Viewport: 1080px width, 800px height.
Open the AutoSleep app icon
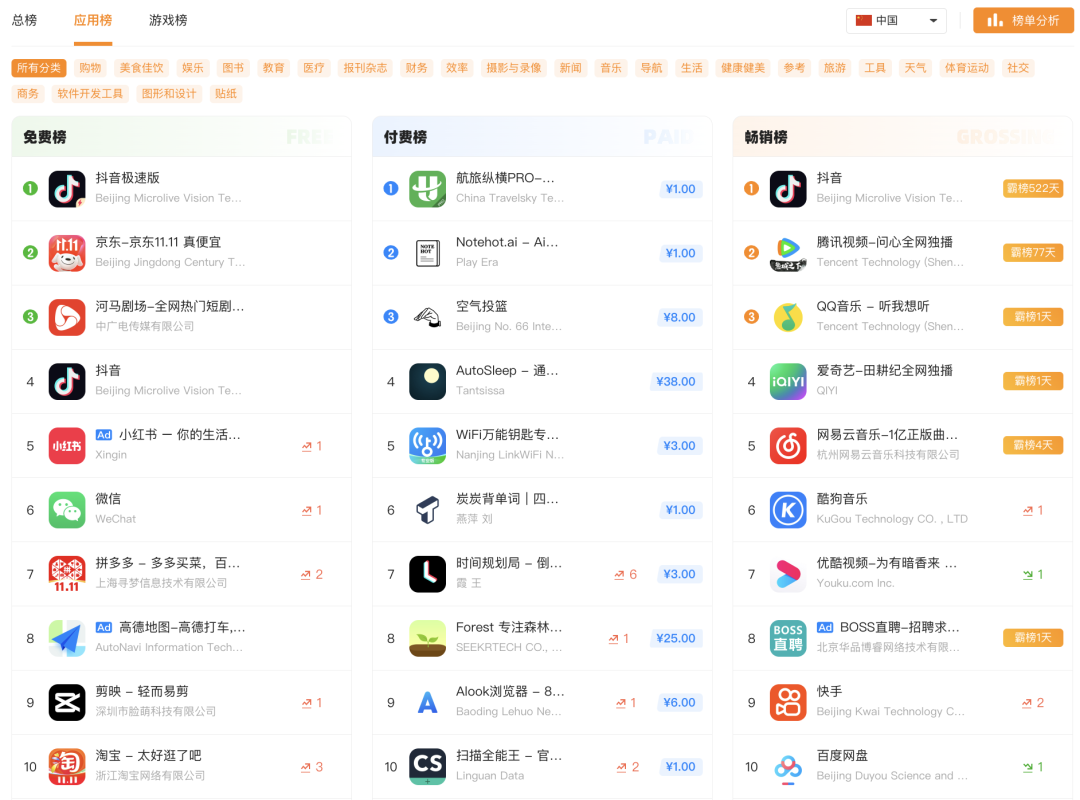point(428,381)
